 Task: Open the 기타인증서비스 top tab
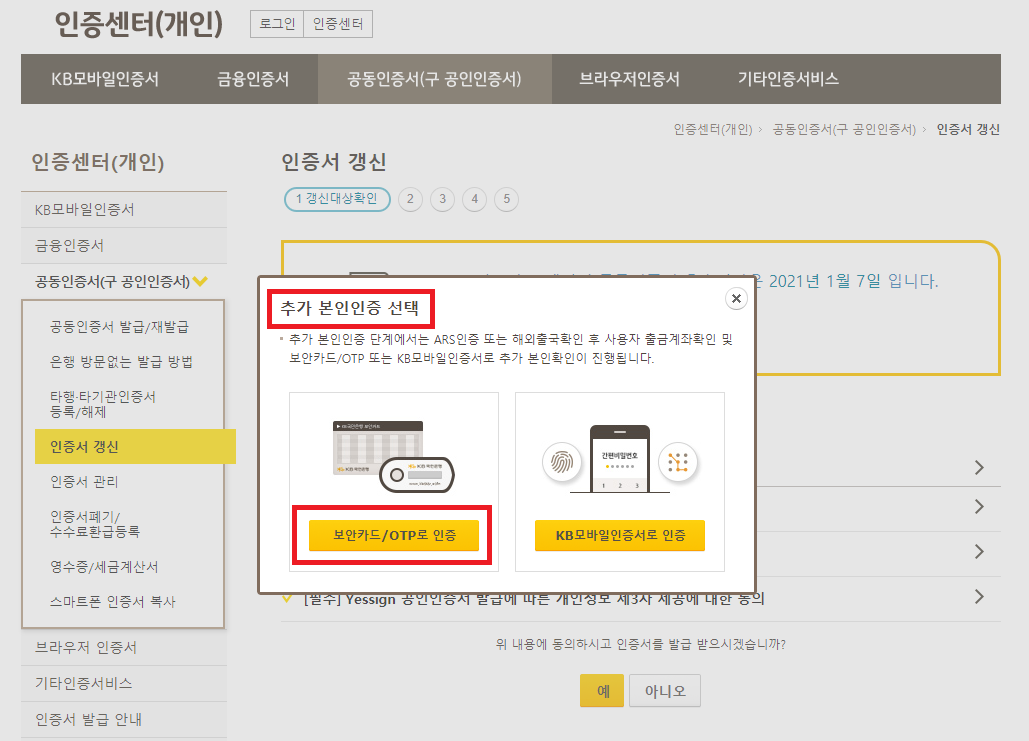pyautogui.click(x=788, y=79)
